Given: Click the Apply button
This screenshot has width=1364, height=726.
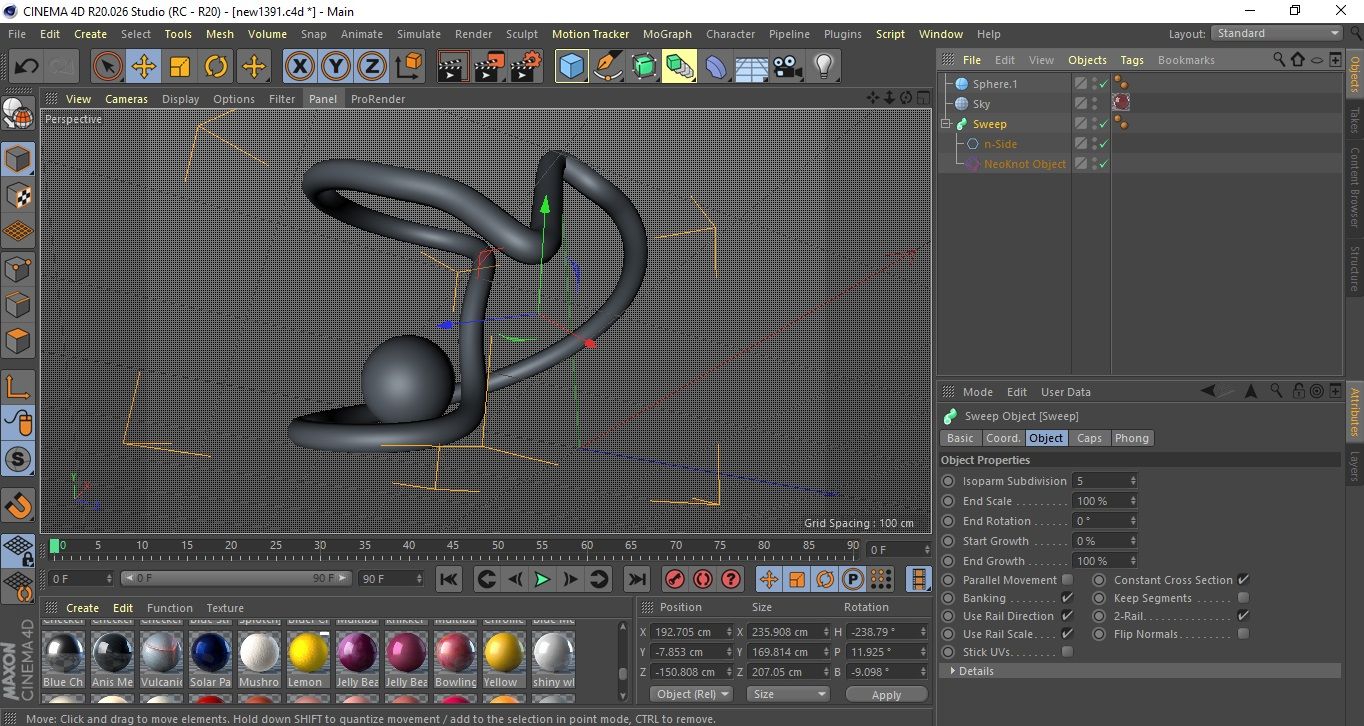Looking at the screenshot, I should pos(886,694).
